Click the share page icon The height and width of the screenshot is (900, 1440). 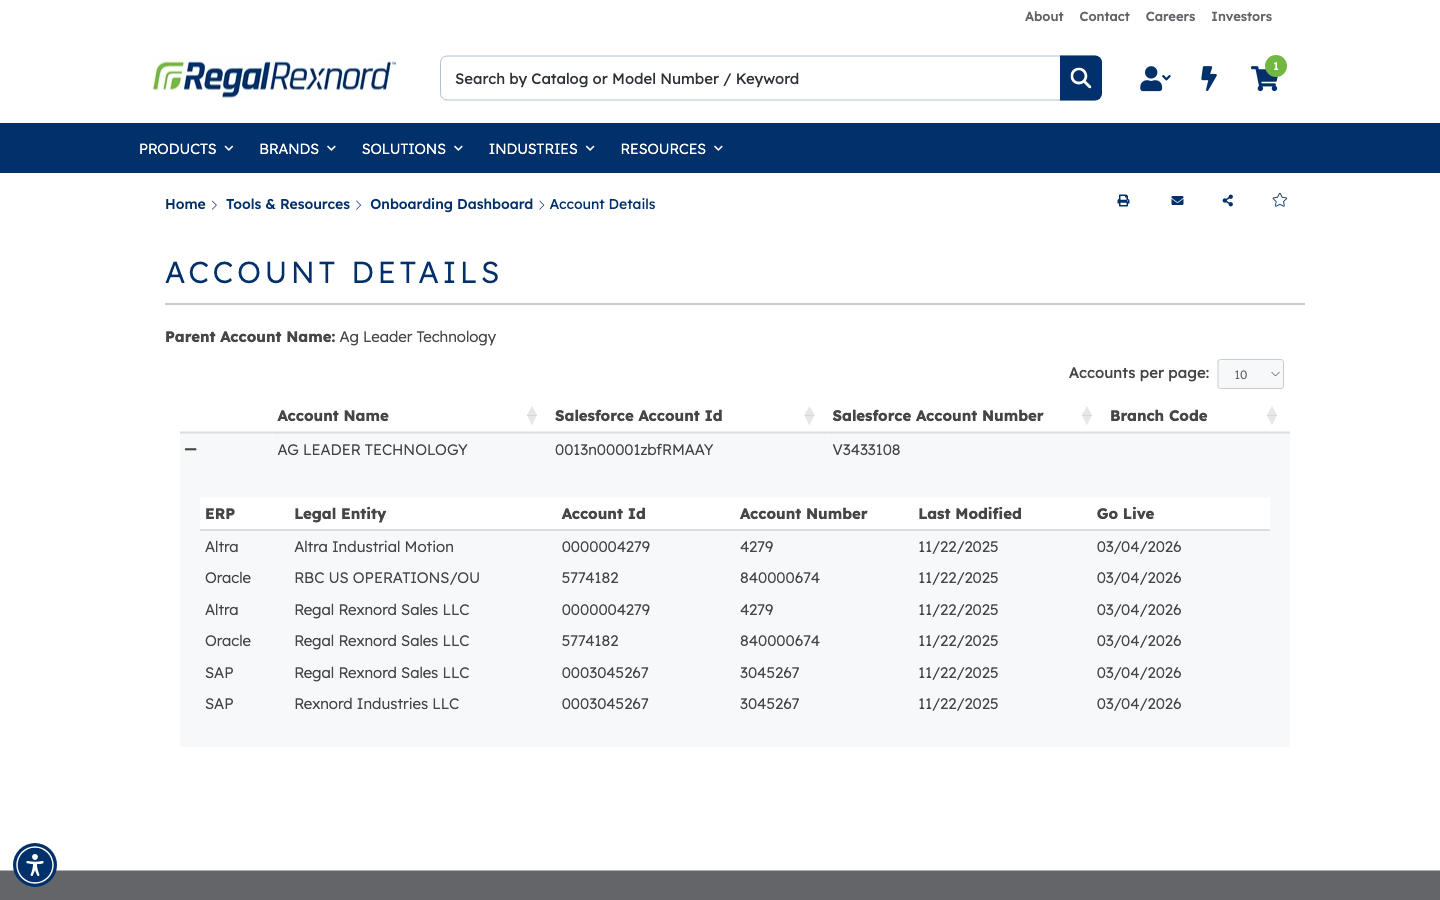pos(1228,201)
